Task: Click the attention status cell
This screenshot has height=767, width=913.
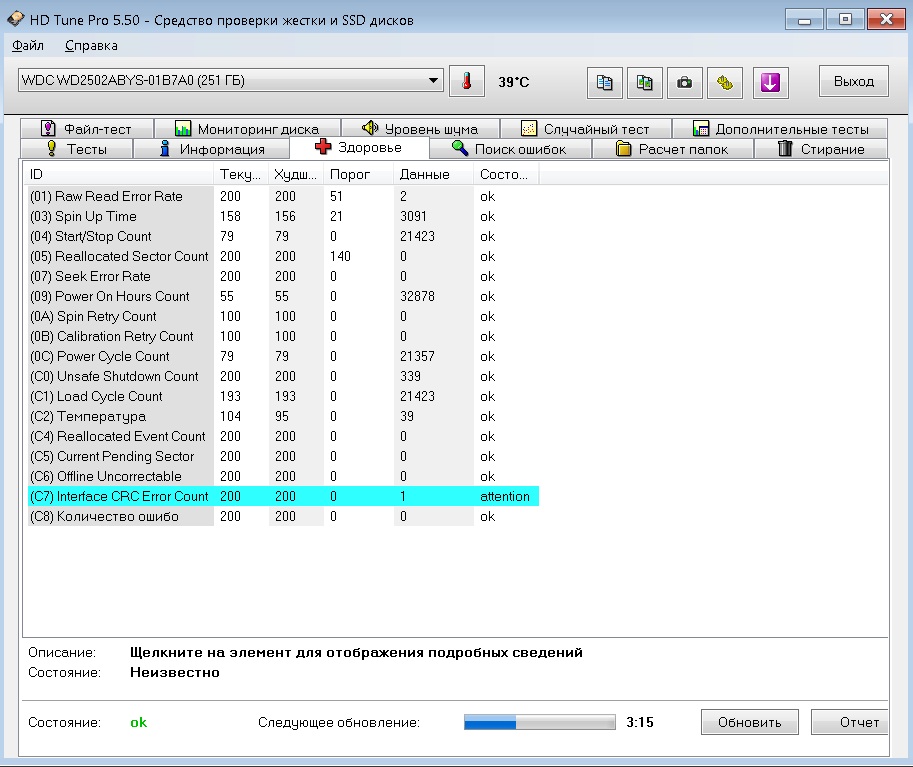Action: (505, 496)
